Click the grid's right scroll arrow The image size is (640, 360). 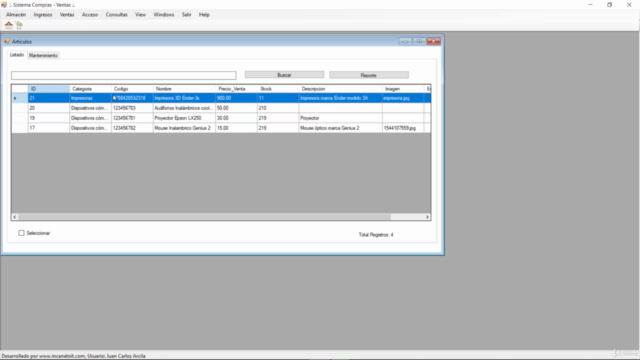pos(427,217)
